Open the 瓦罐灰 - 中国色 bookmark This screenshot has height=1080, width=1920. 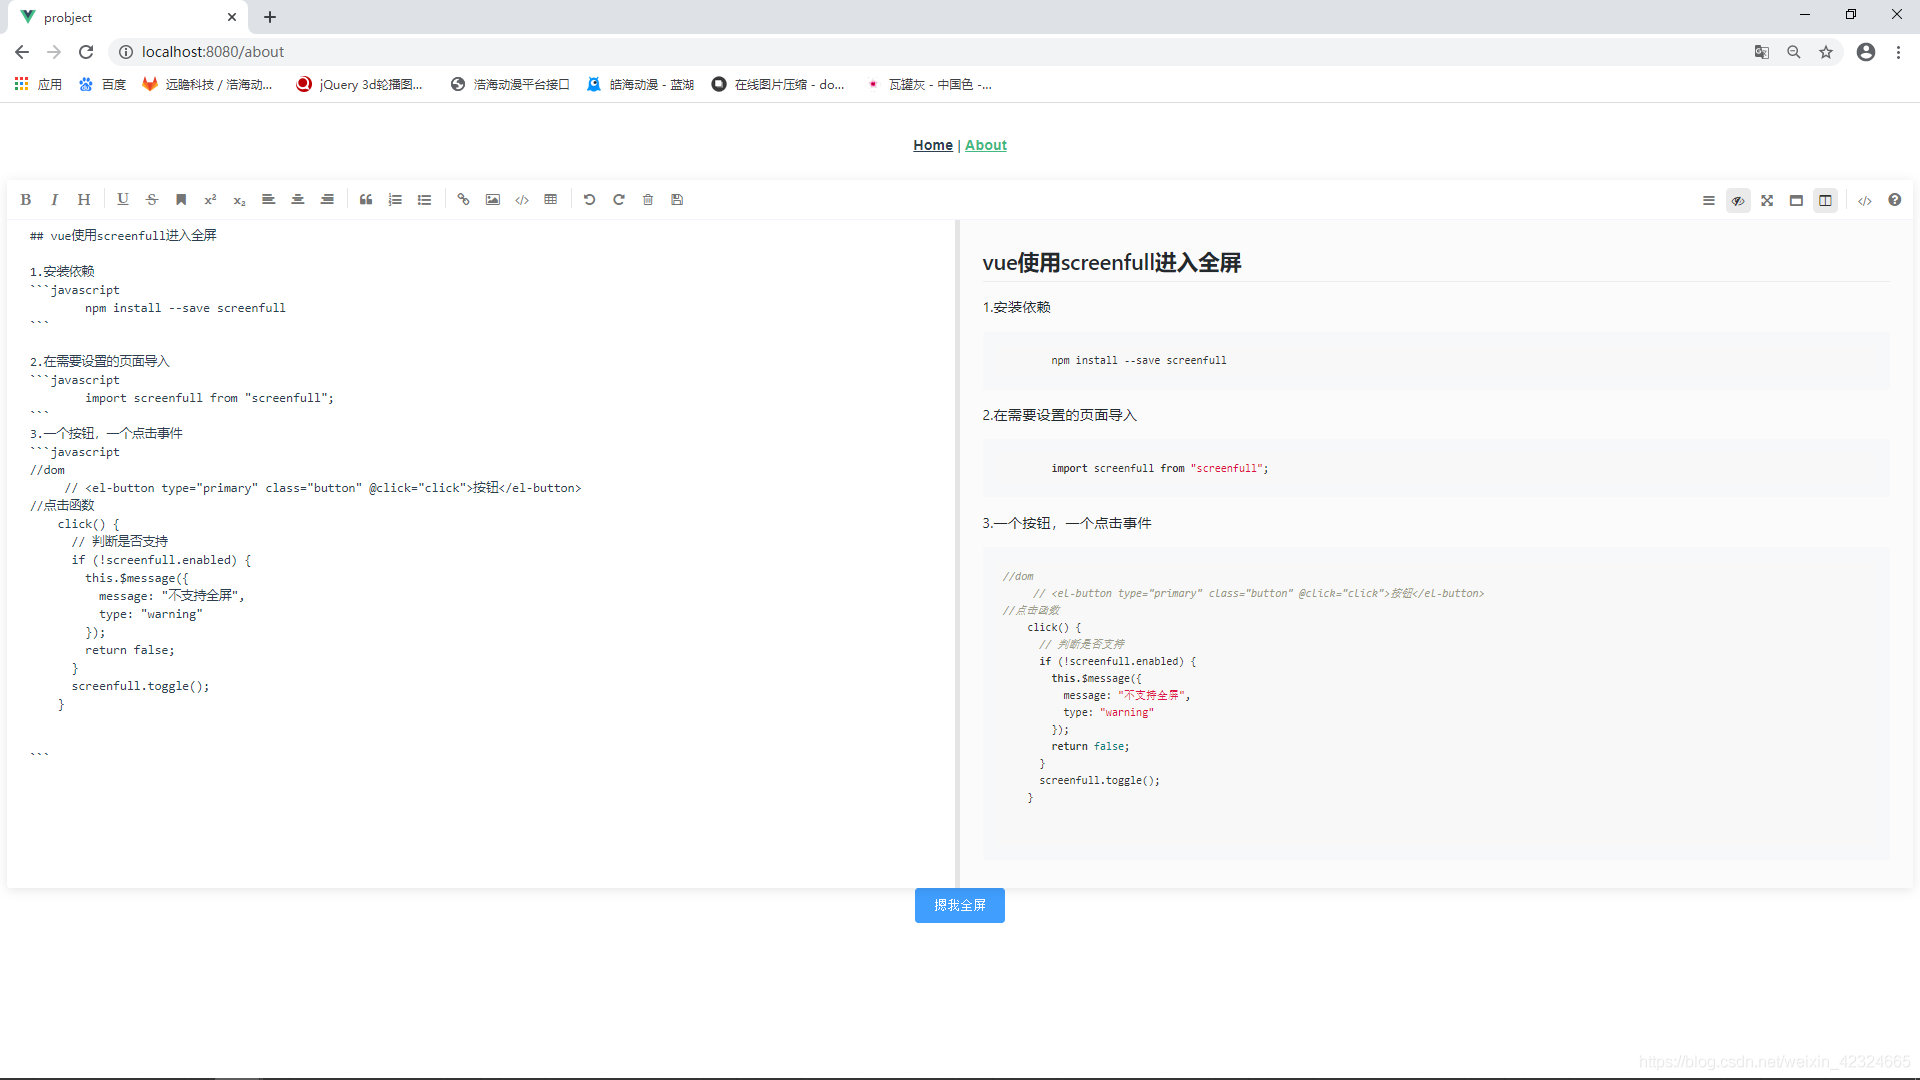click(x=930, y=85)
